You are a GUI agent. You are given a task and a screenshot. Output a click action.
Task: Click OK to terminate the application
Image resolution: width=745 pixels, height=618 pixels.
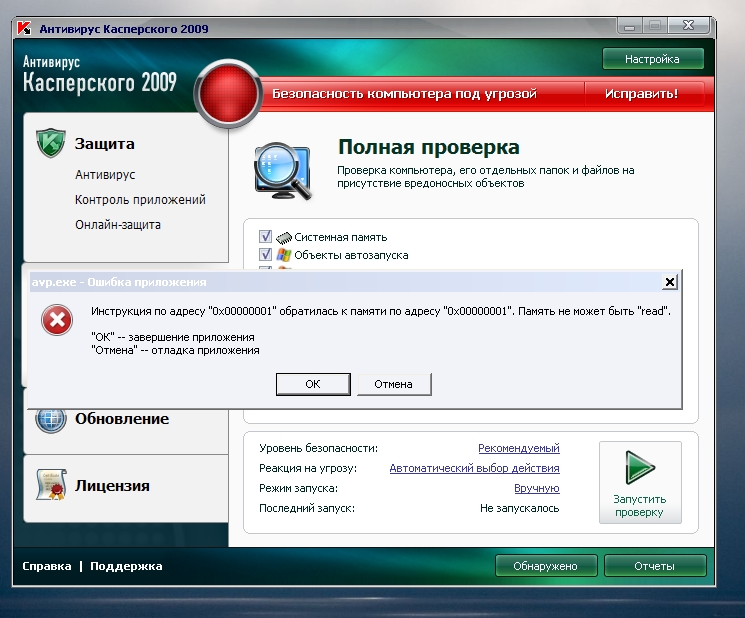point(313,384)
